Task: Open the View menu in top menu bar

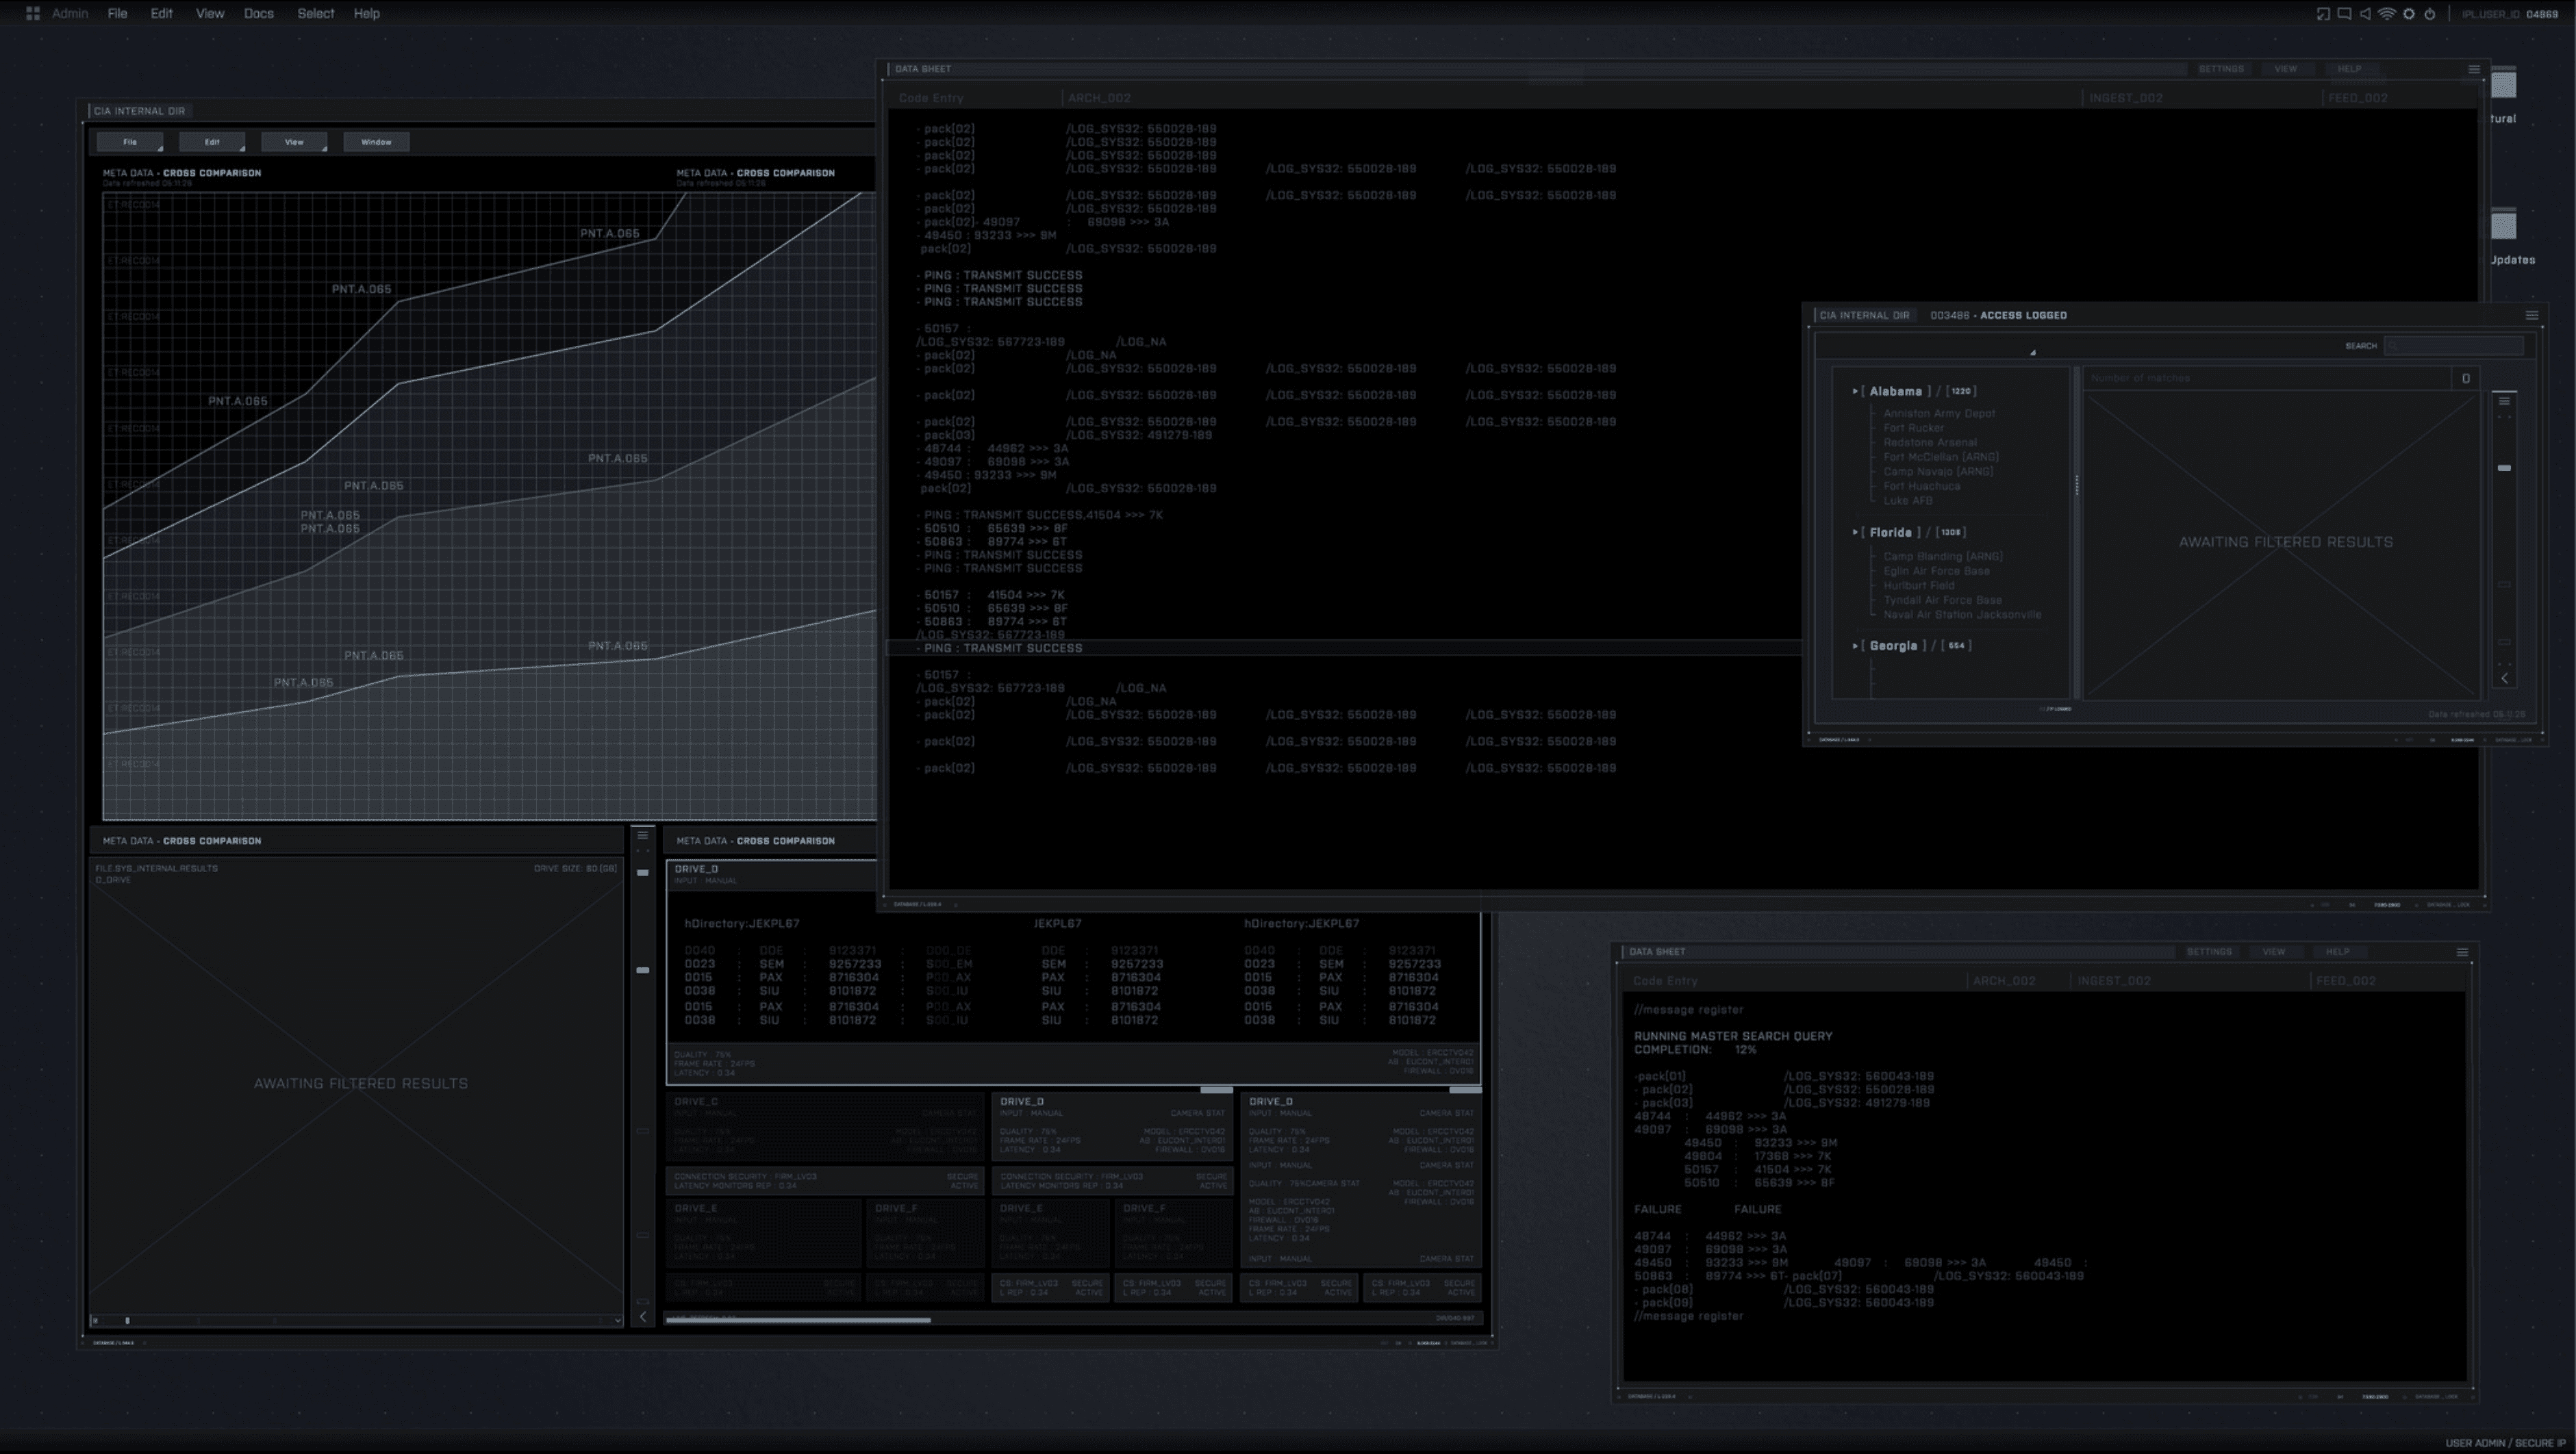Action: (x=210, y=13)
